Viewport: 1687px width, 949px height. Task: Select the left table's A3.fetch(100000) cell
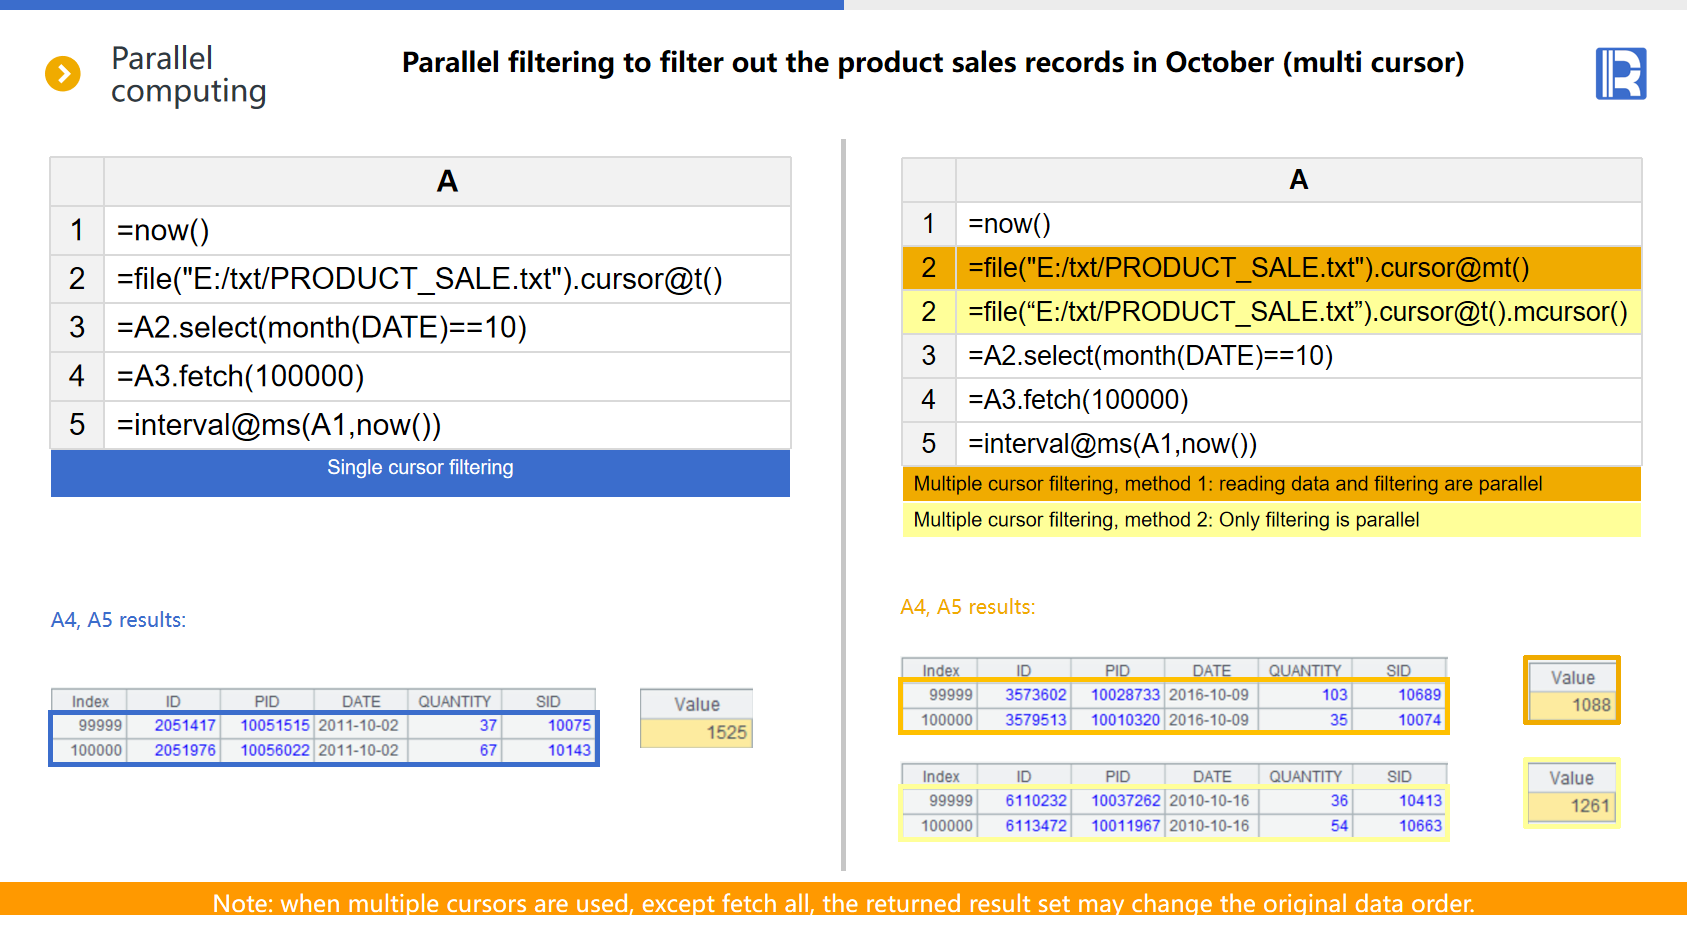(446, 377)
